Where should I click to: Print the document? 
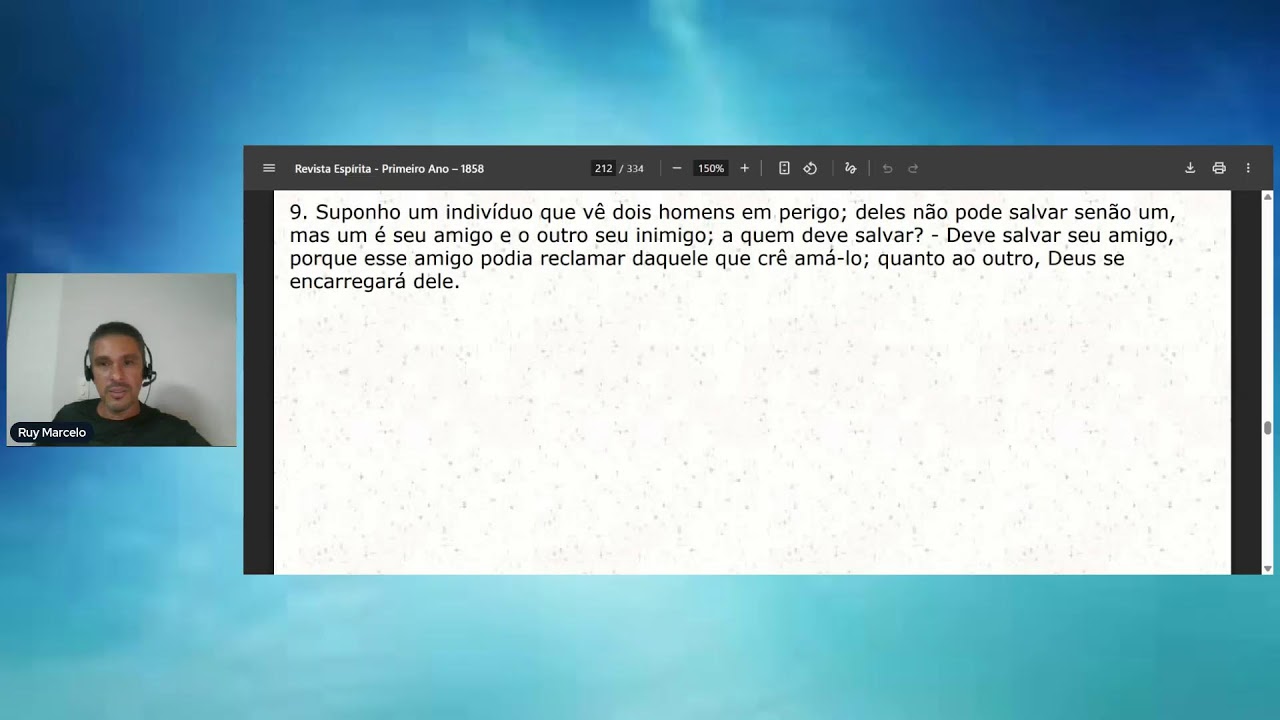1219,168
